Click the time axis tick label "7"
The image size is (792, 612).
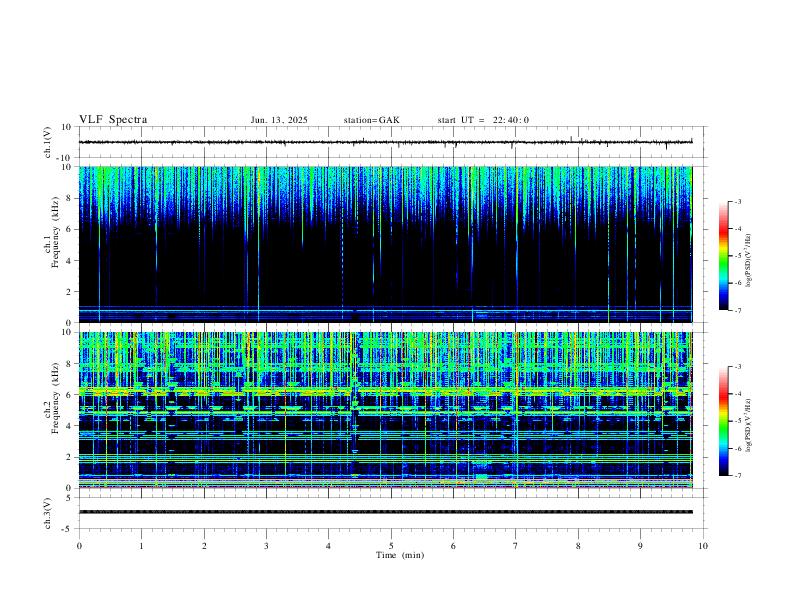coord(516,546)
